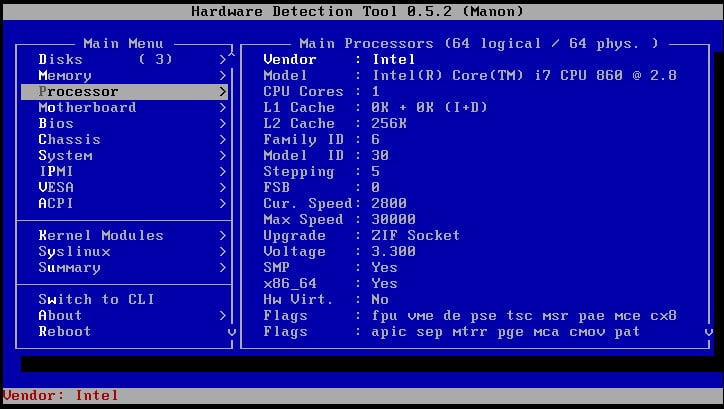Click the Main Menu scroll-up caret

click(232, 54)
